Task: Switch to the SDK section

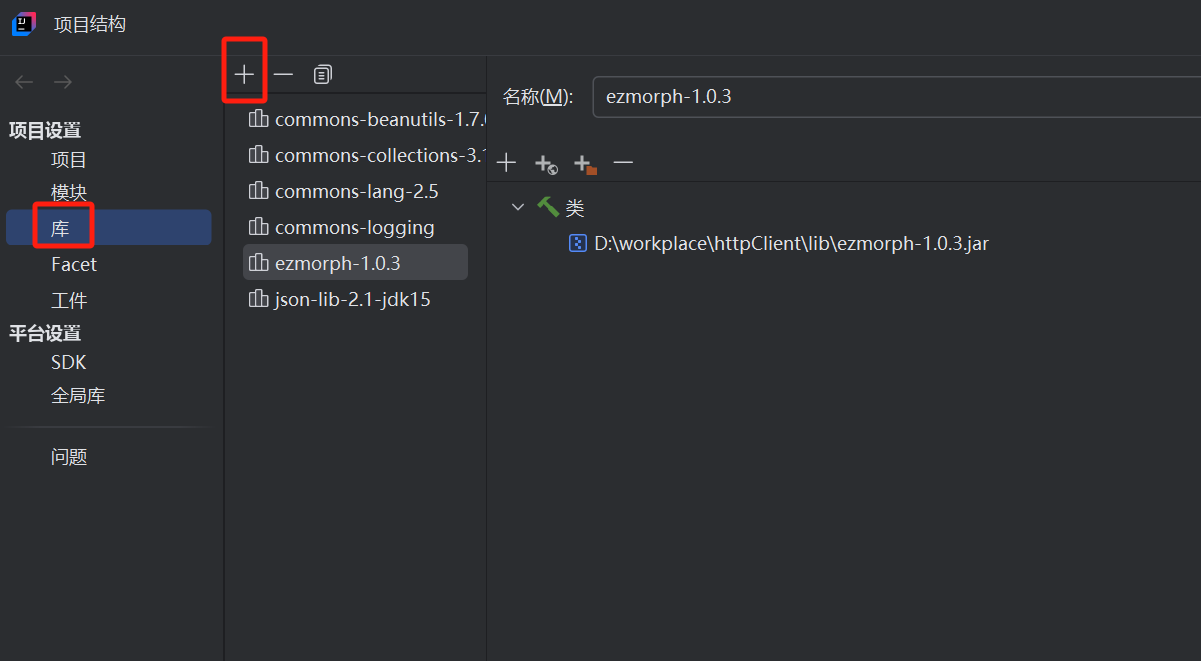Action: pos(67,362)
